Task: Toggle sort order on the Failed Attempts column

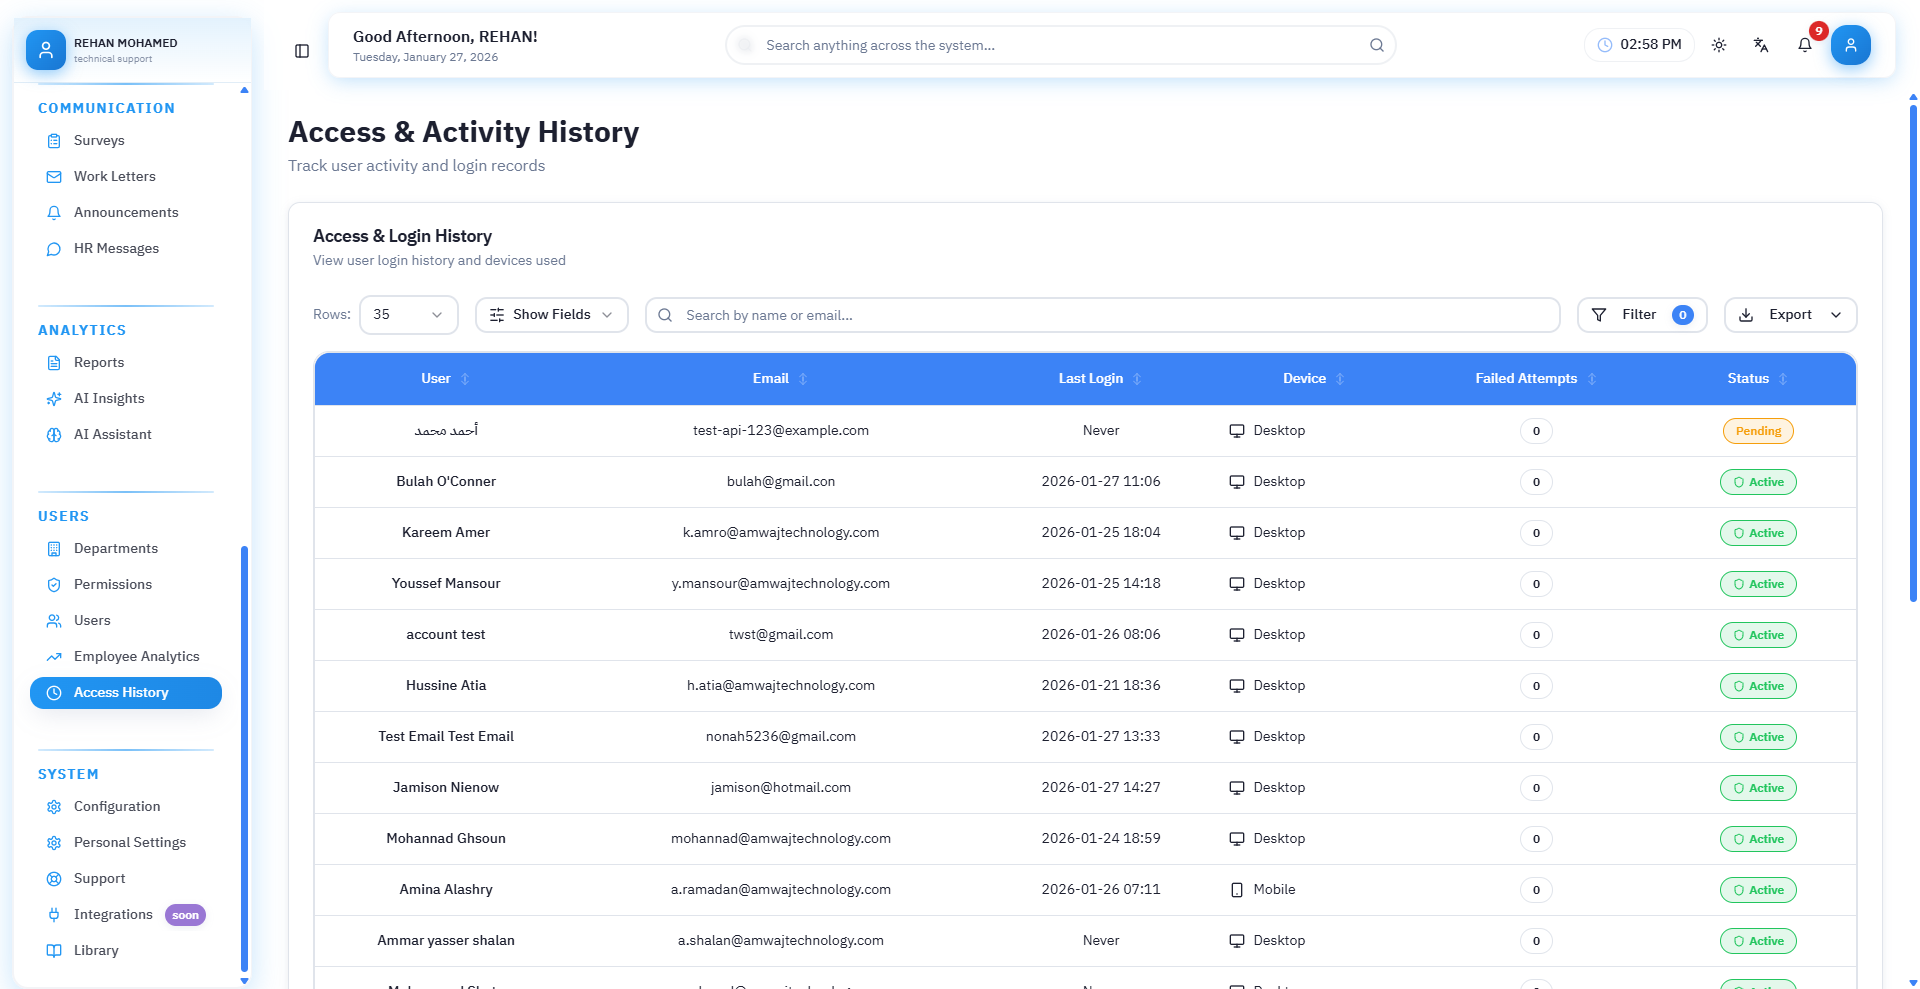Action: (1590, 379)
